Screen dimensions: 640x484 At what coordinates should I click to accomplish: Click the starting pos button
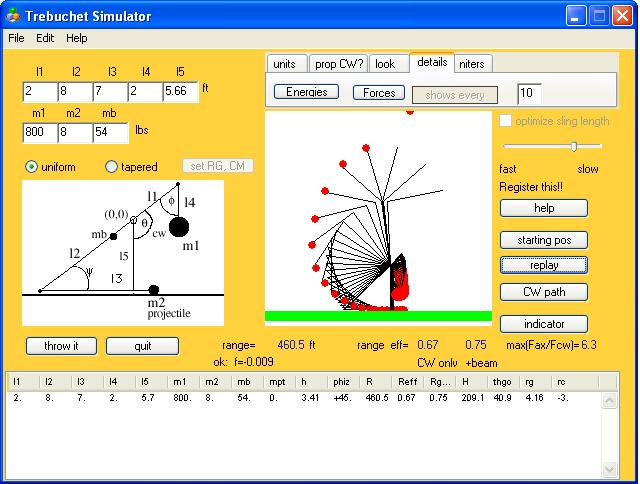544,241
